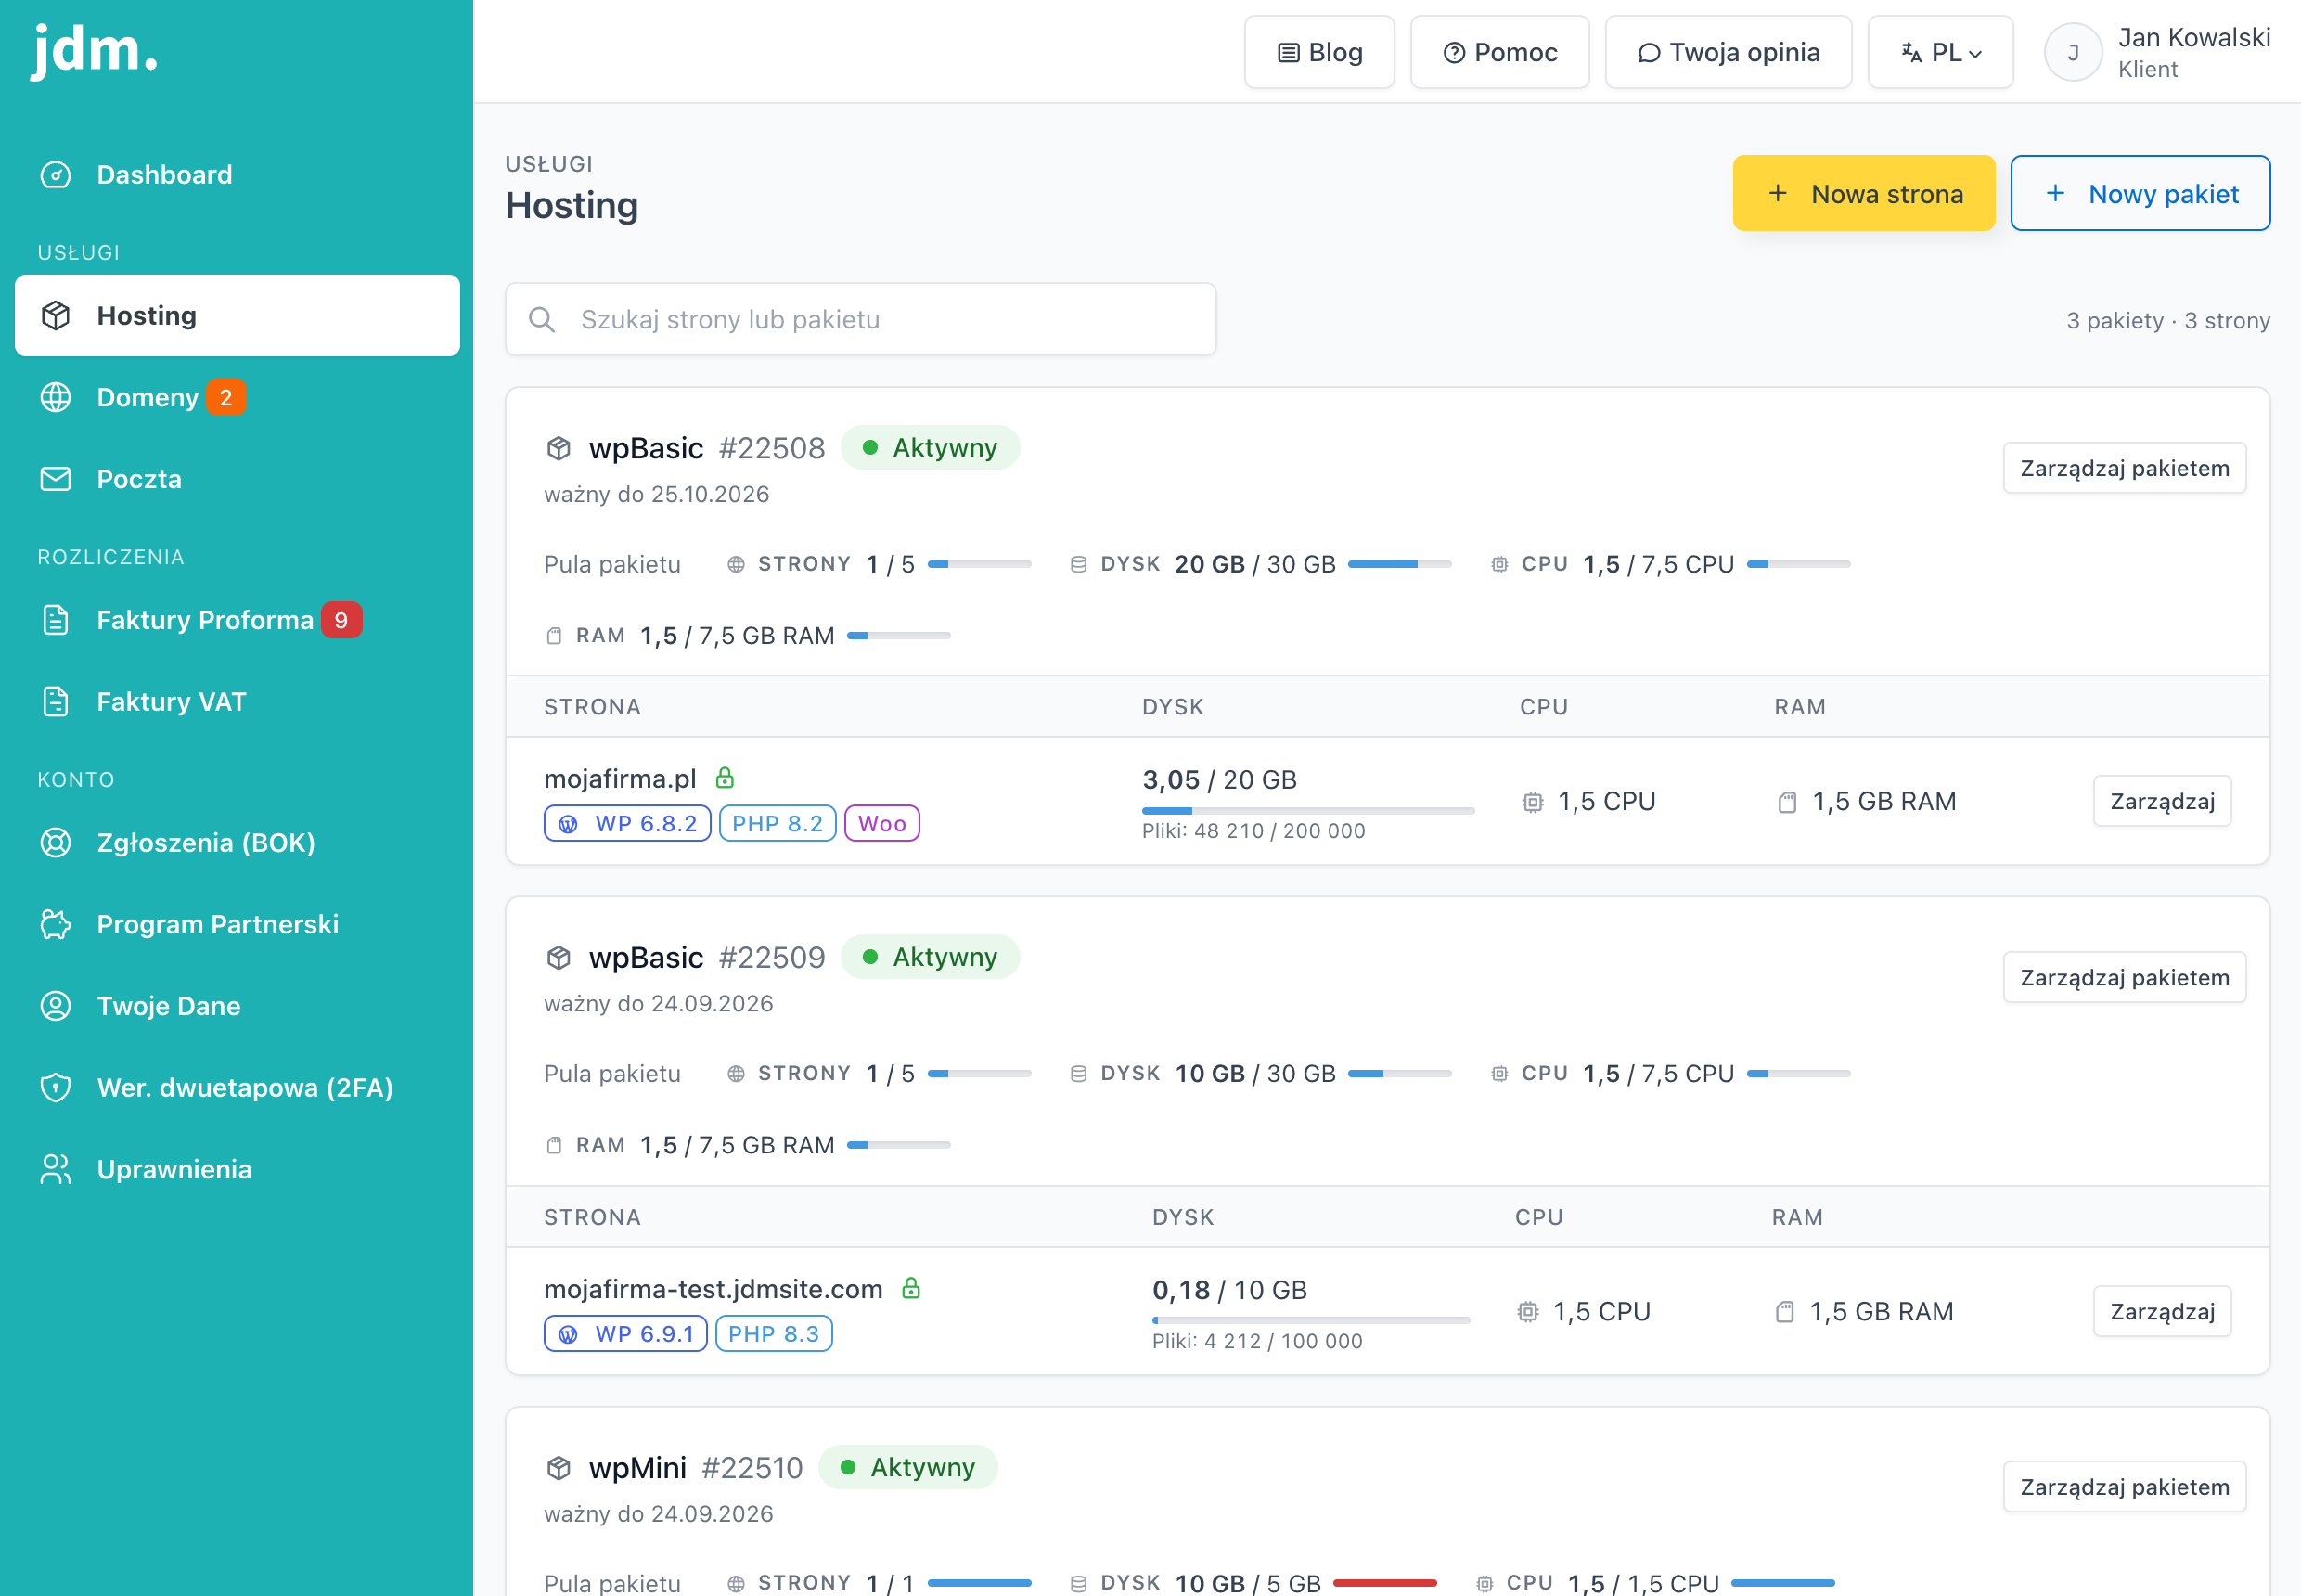Viewport: 2301px width, 1596px height.
Task: Click the padlock next to mojafirma-test.jdmsite.com
Action: click(x=911, y=1288)
